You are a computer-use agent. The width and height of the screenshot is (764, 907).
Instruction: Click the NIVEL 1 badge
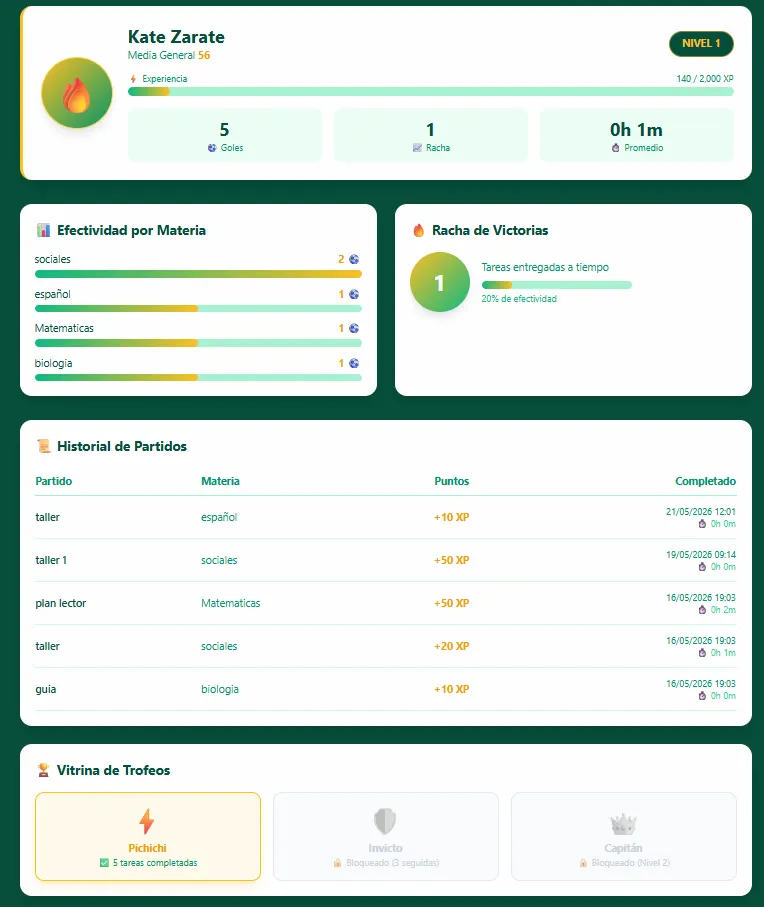701,43
